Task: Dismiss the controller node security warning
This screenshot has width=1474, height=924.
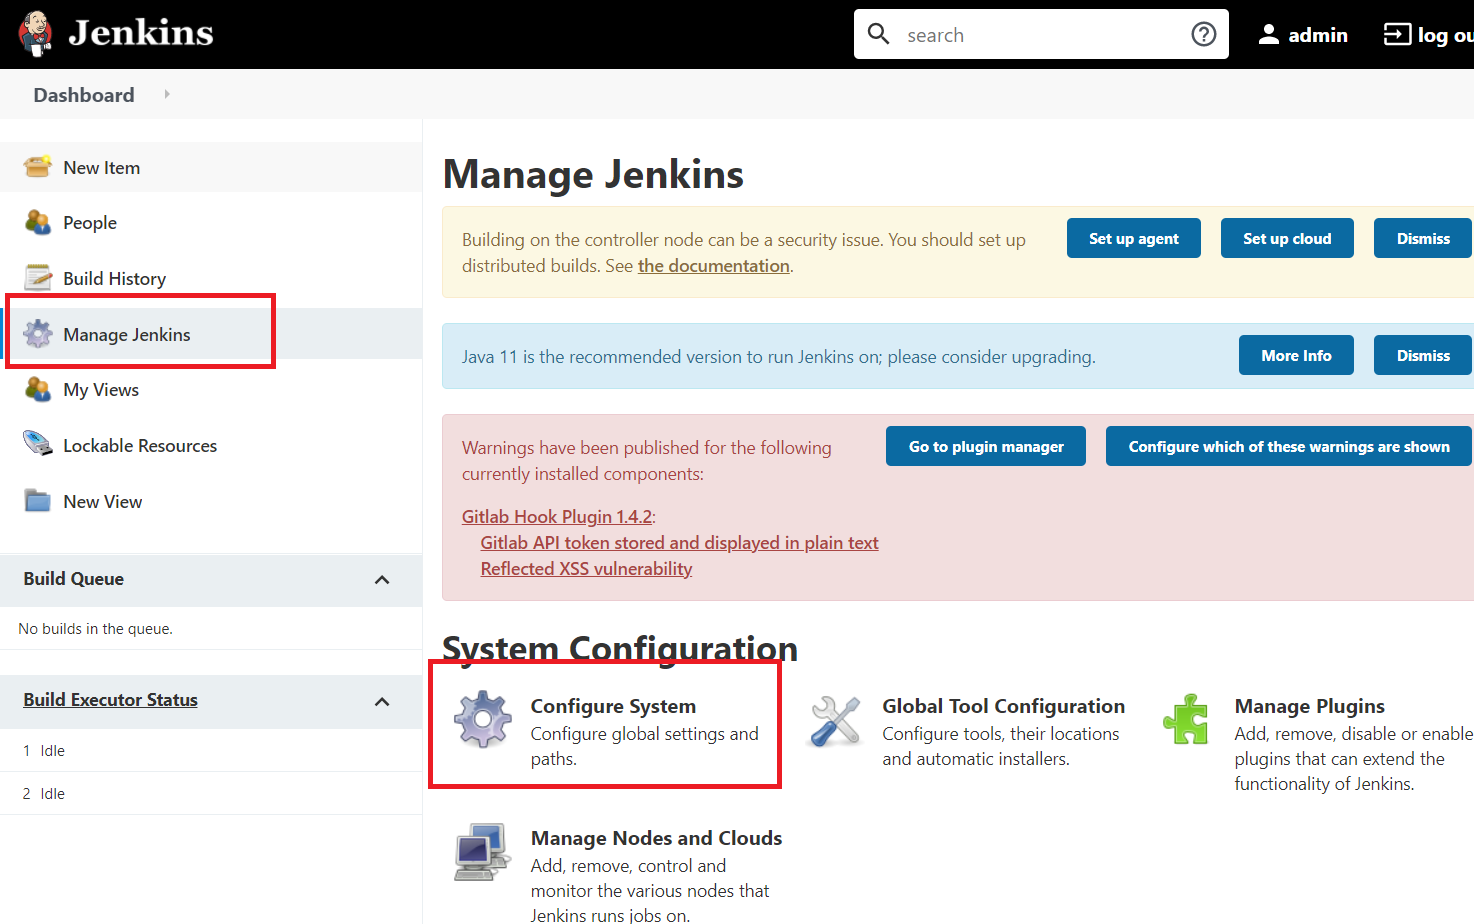Action: pyautogui.click(x=1423, y=238)
